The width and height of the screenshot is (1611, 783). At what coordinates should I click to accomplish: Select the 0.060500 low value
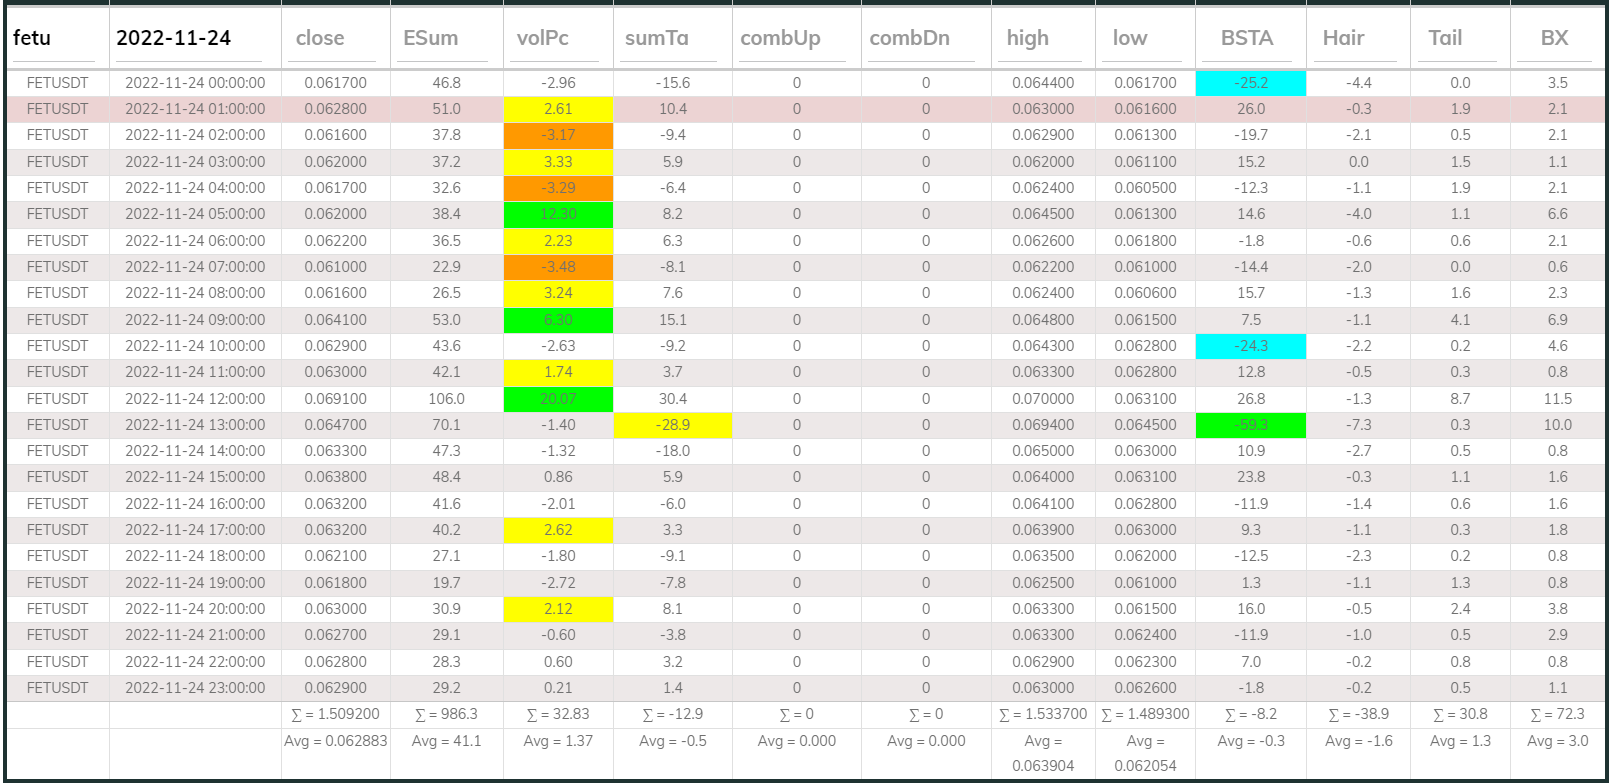[x=1145, y=188]
